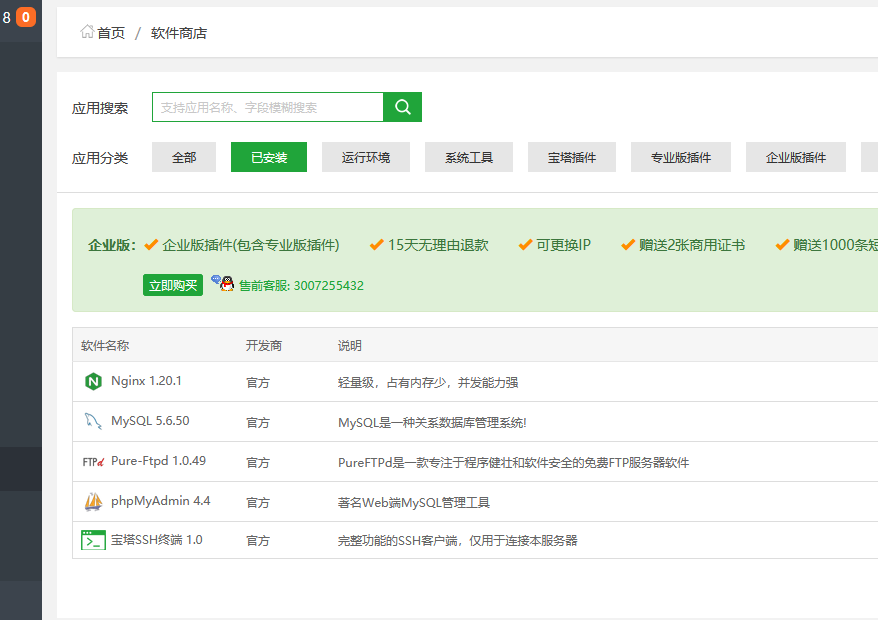The width and height of the screenshot is (878, 620).
Task: Select the 全部 category tab
Action: 184,157
